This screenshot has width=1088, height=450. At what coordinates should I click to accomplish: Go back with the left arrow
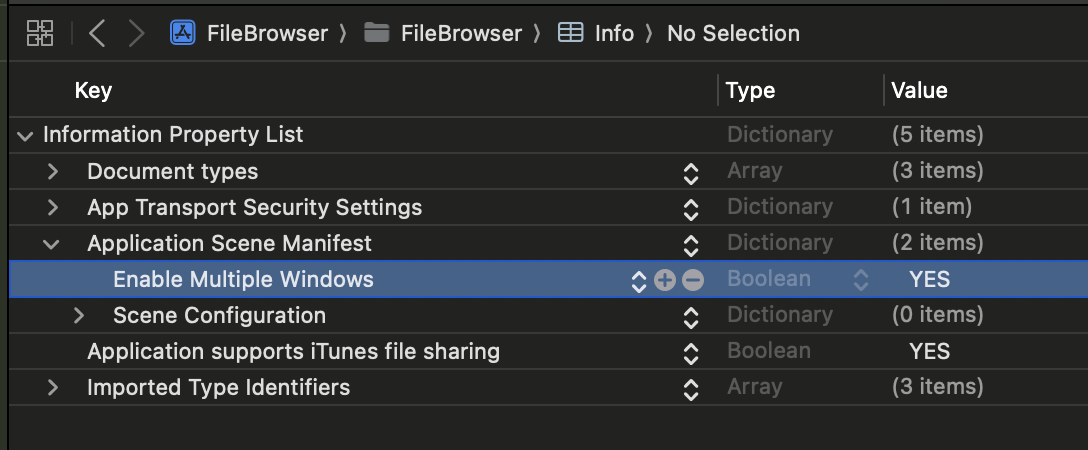pyautogui.click(x=97, y=33)
